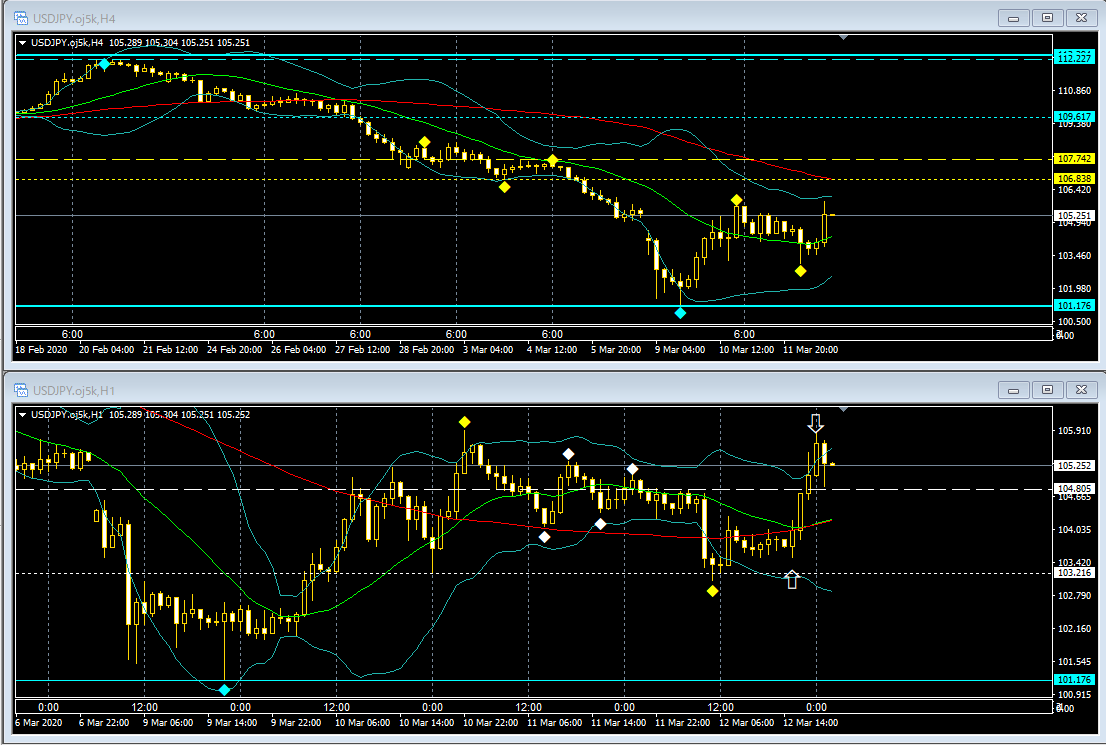The image size is (1106, 745).
Task: Click 11 Mar 20:00 date on H4 time axis
Action: [x=810, y=350]
